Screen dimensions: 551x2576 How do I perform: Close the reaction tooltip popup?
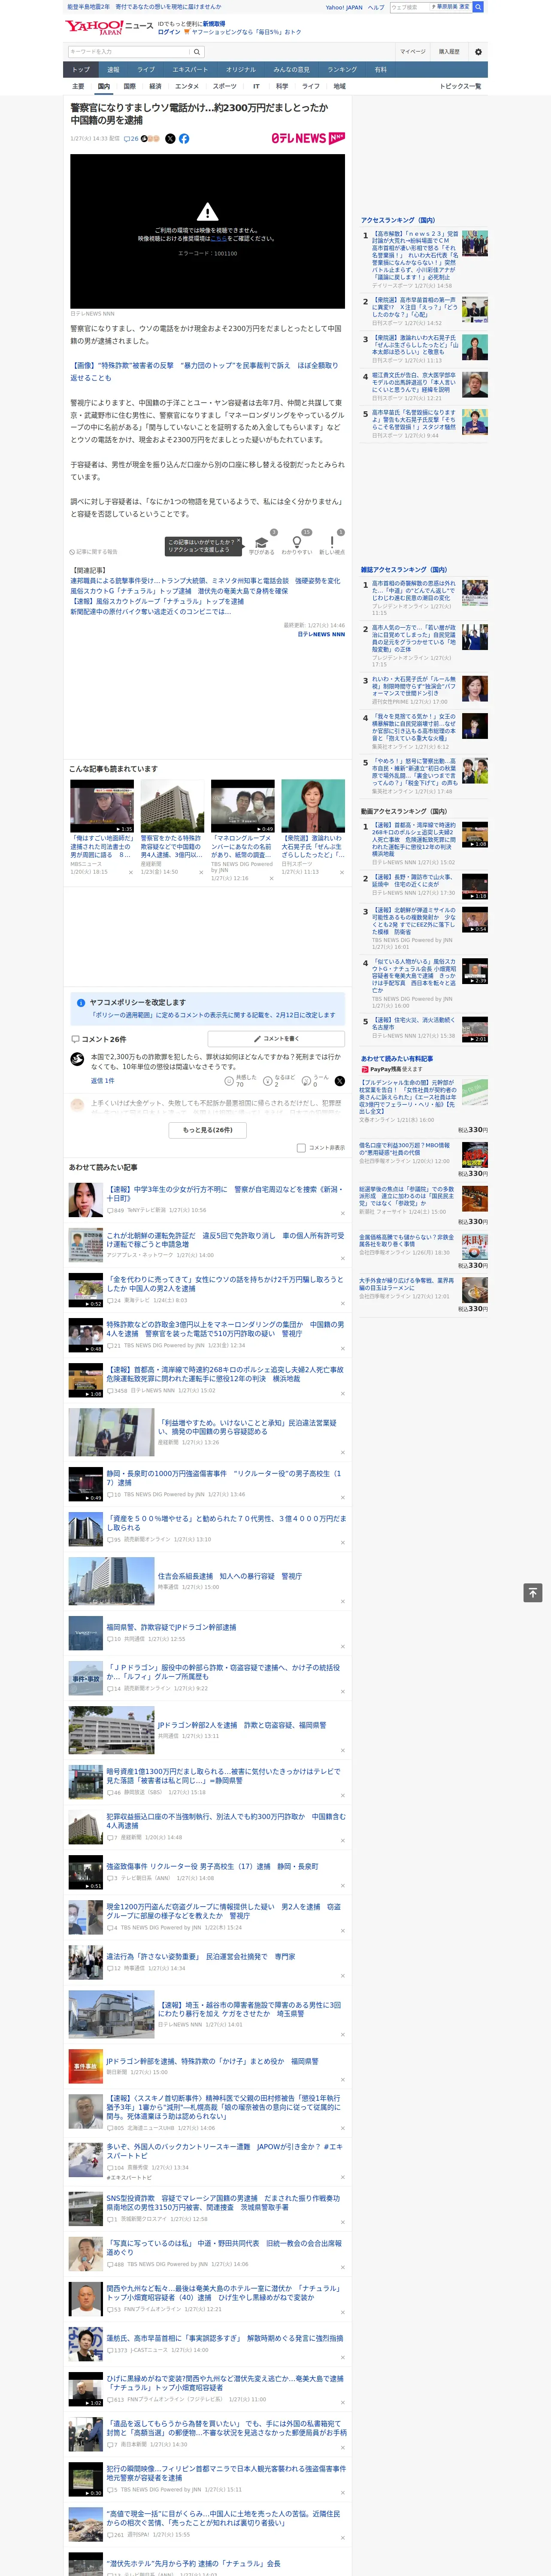(240, 541)
